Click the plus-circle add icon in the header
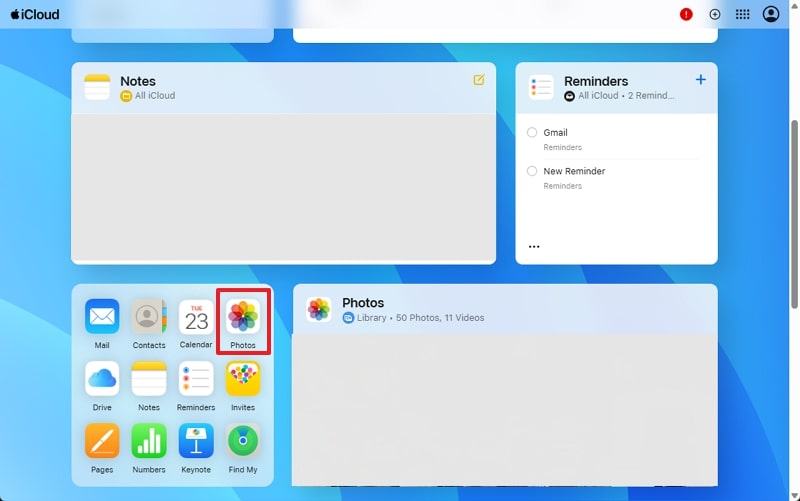The width and height of the screenshot is (800, 501). (715, 14)
